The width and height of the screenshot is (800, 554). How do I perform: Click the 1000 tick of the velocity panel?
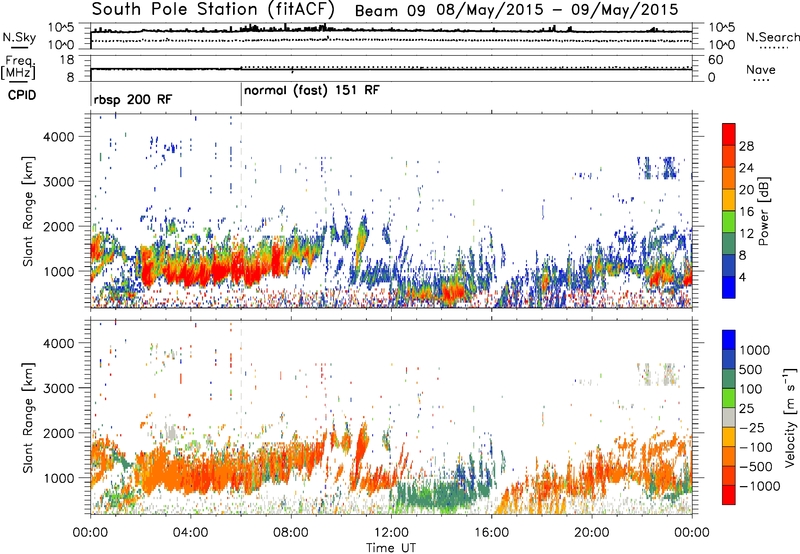tap(58, 478)
